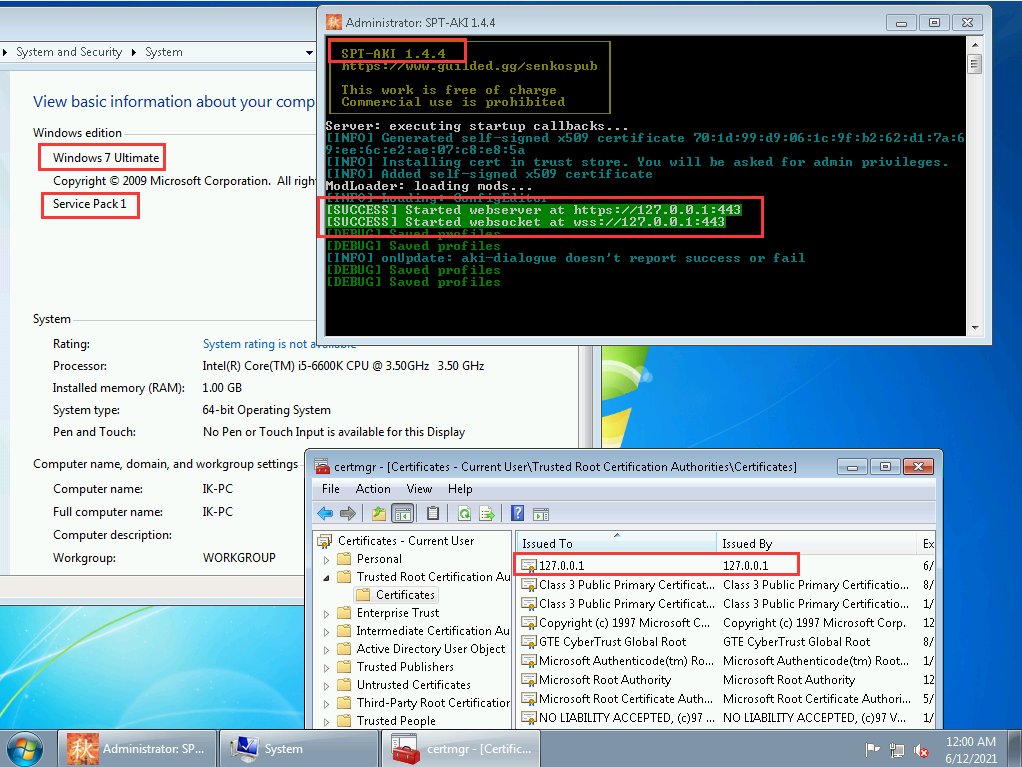This screenshot has height=767, width=1022.
Task: Expand the Trusted Publishers node
Action: pyautogui.click(x=327, y=667)
